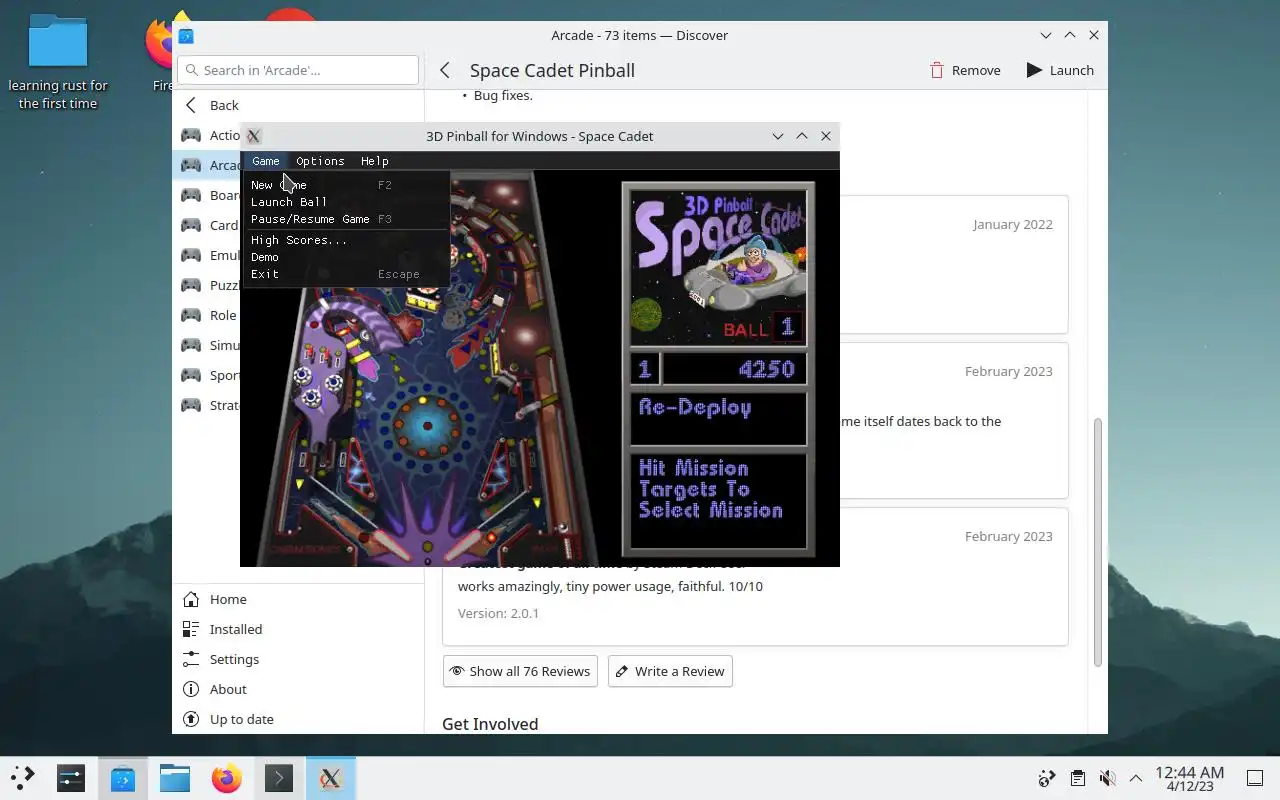
Task: Select the Card category gamepad icon
Action: pyautogui.click(x=190, y=225)
